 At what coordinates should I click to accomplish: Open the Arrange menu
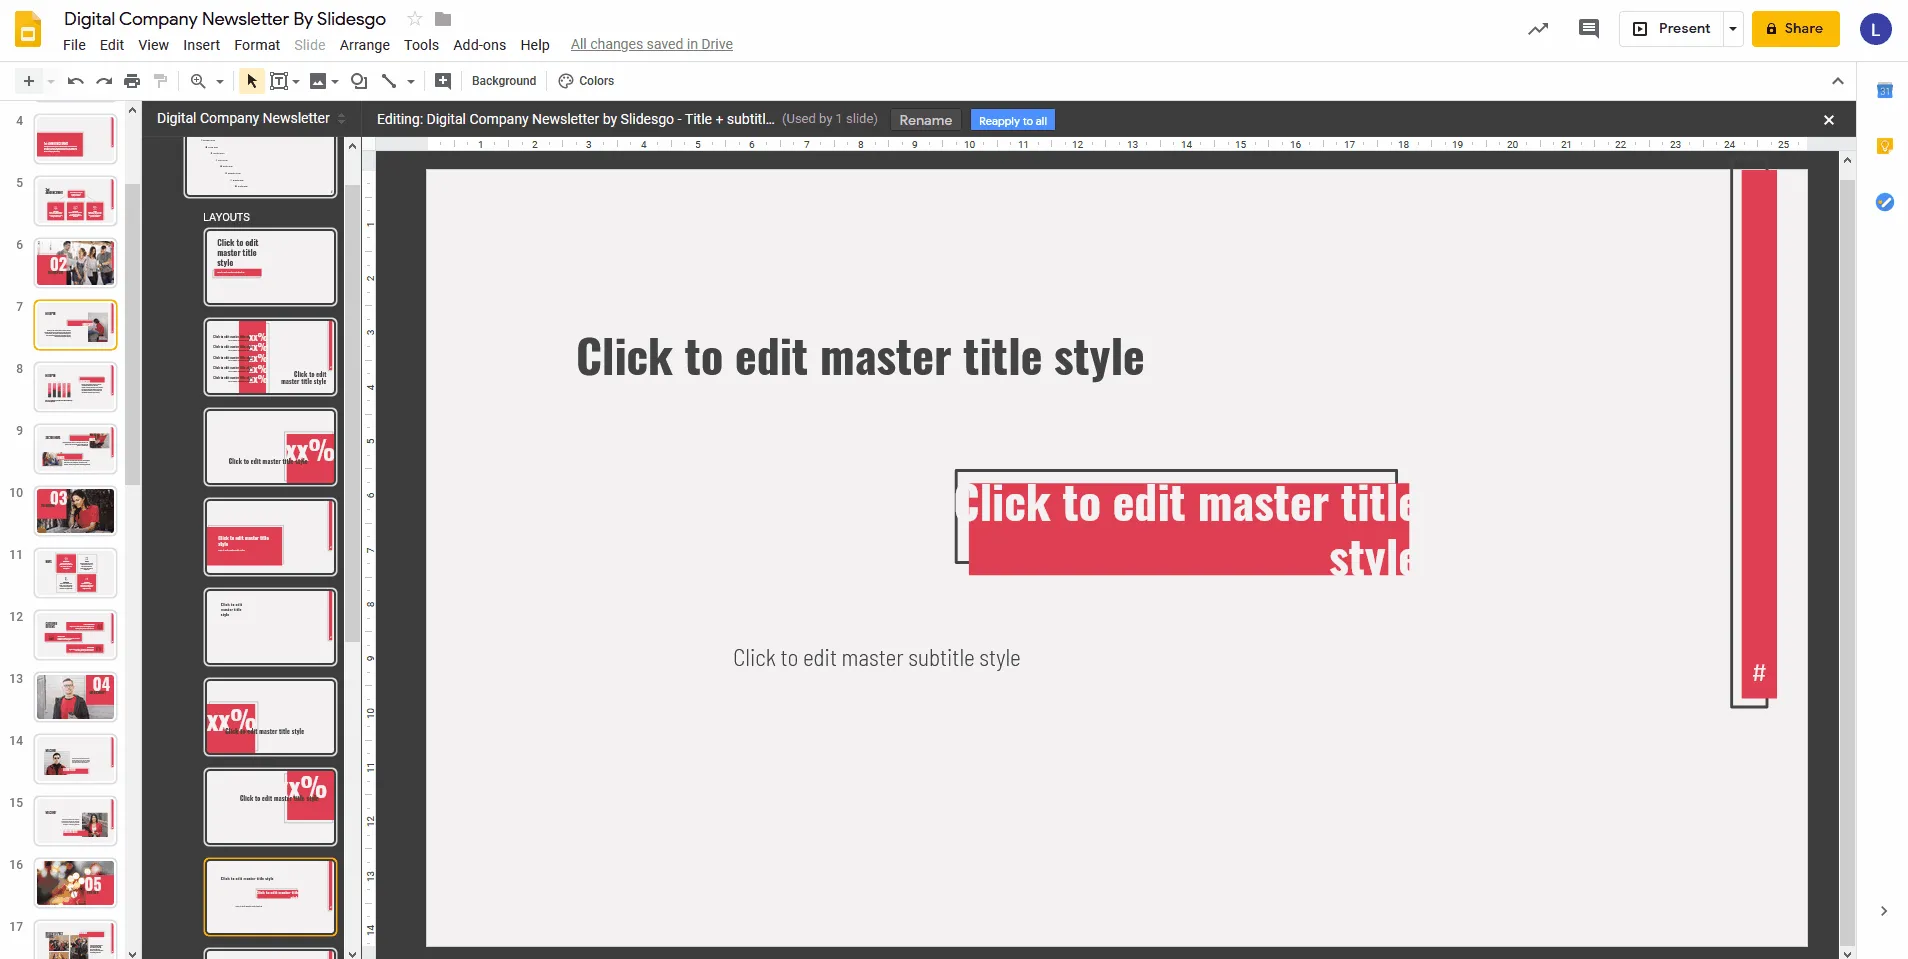click(x=364, y=45)
